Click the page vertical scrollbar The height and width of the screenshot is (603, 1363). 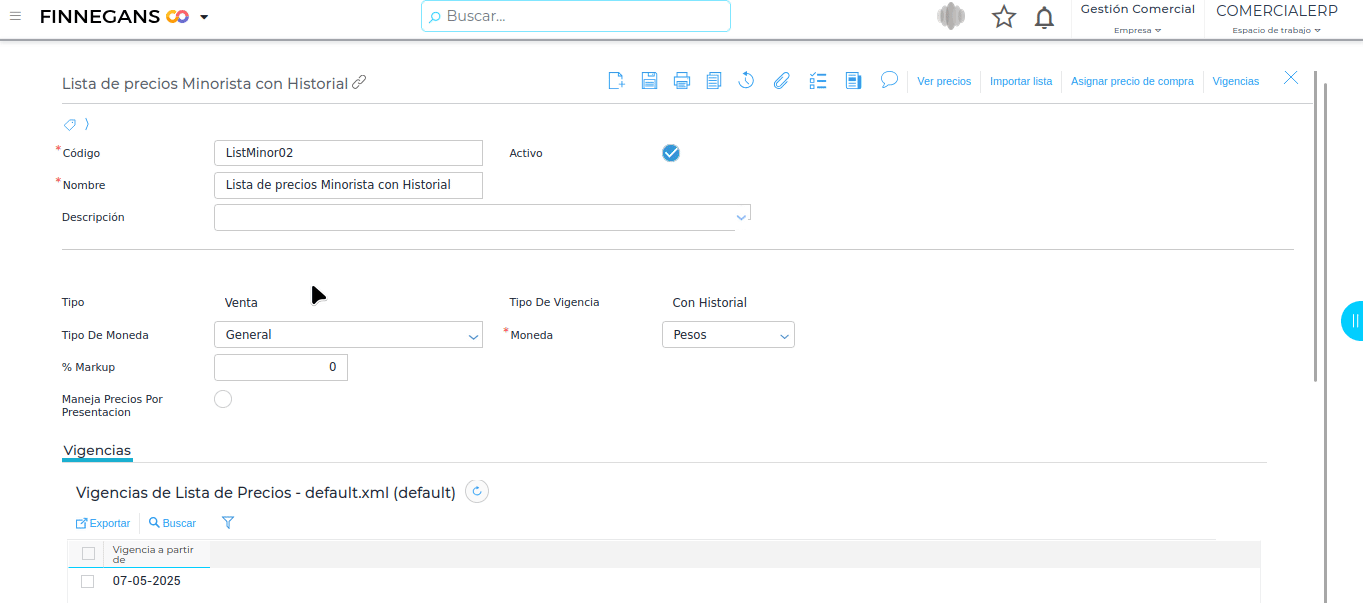(1316, 230)
